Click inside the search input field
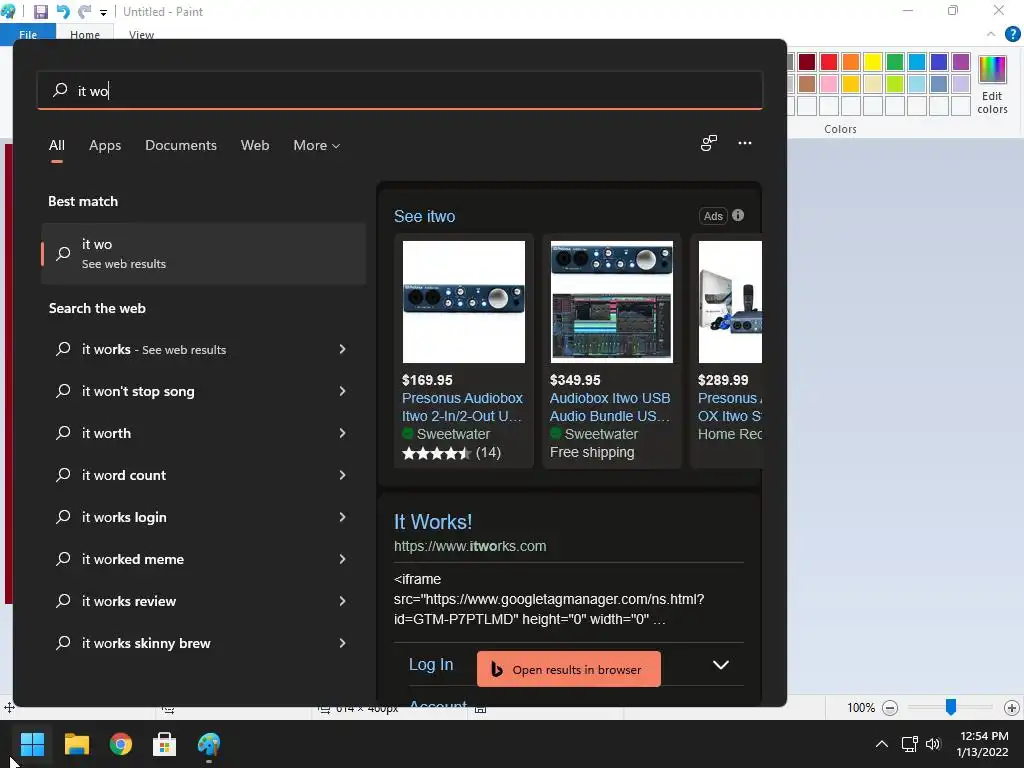 pos(400,90)
